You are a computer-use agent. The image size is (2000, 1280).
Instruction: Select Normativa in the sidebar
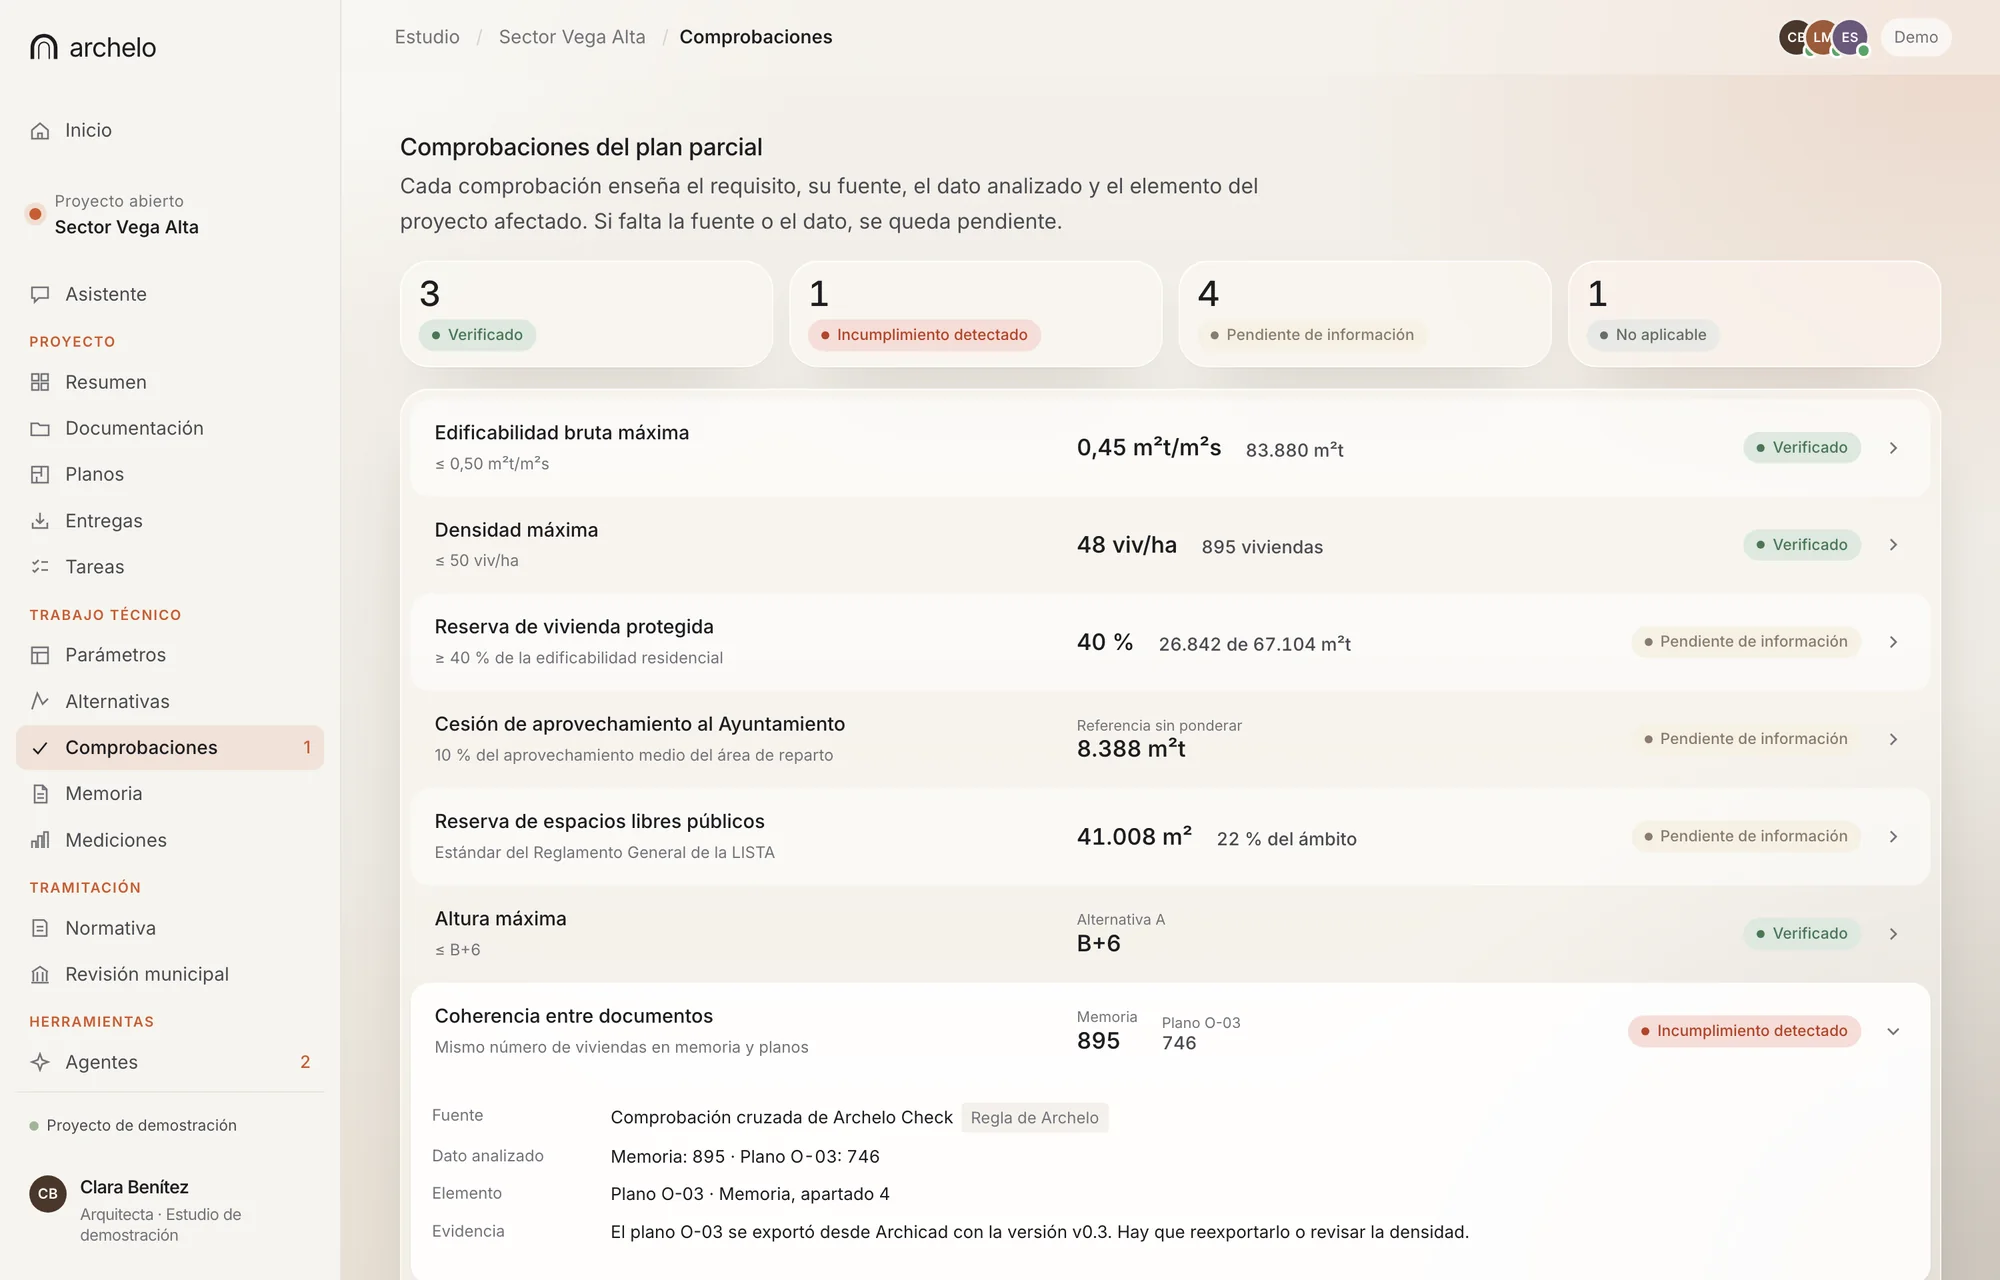coord(170,928)
